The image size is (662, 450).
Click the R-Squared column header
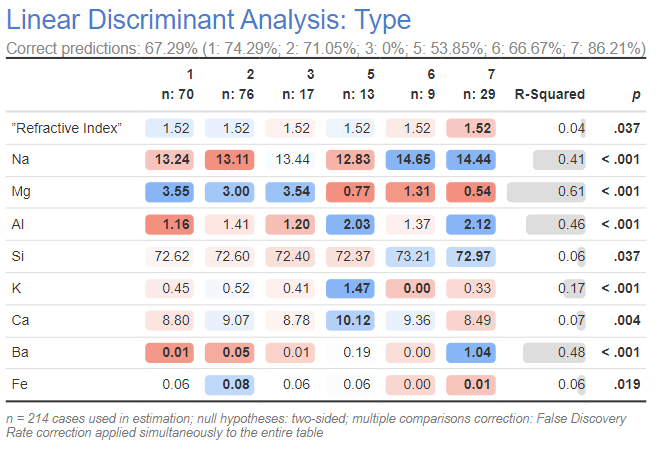pyautogui.click(x=549, y=94)
